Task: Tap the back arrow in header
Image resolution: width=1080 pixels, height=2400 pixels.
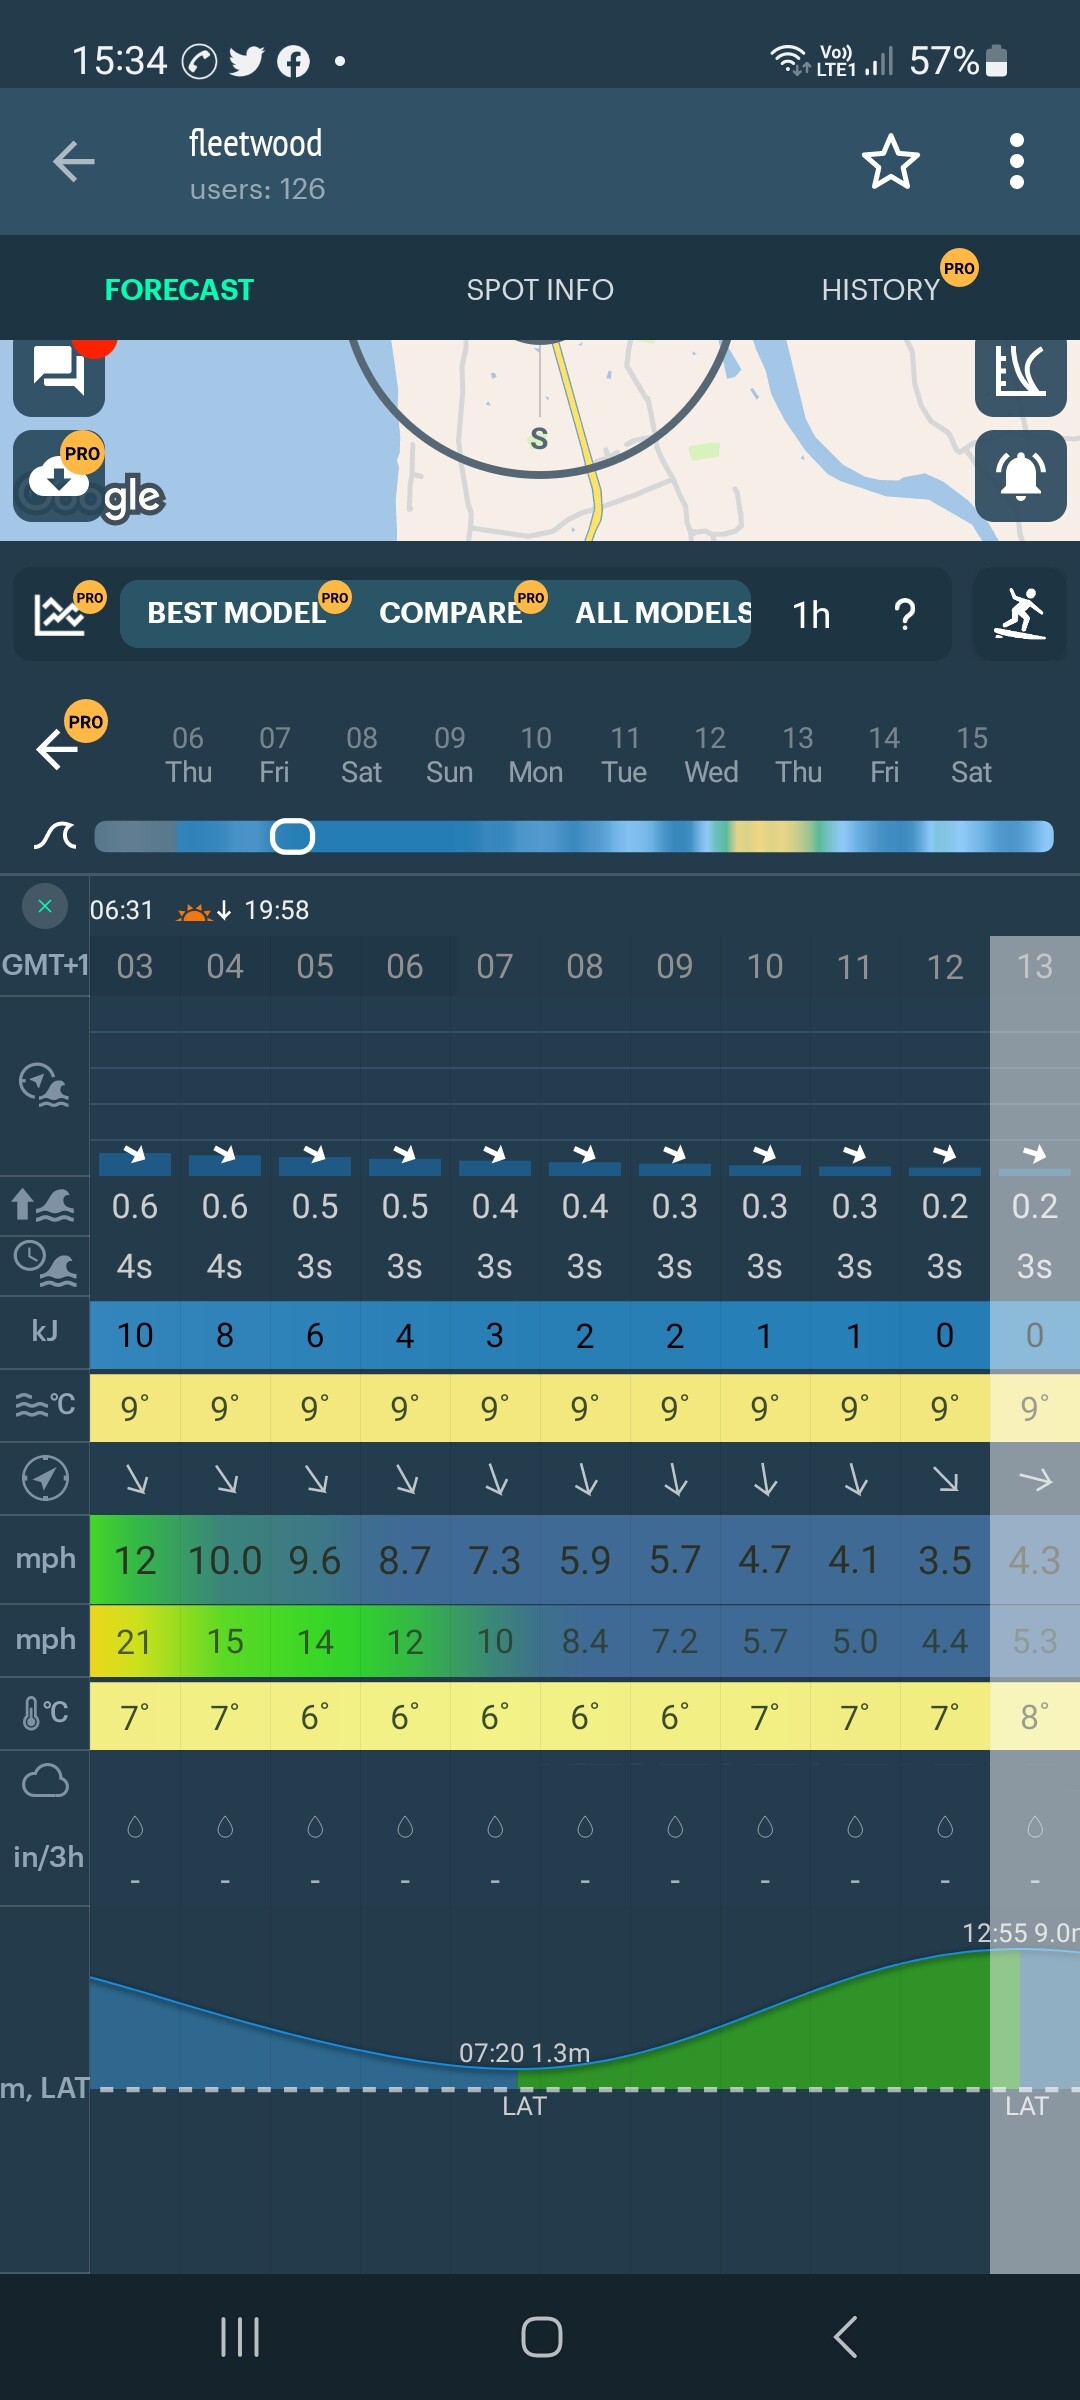Action: tap(74, 162)
